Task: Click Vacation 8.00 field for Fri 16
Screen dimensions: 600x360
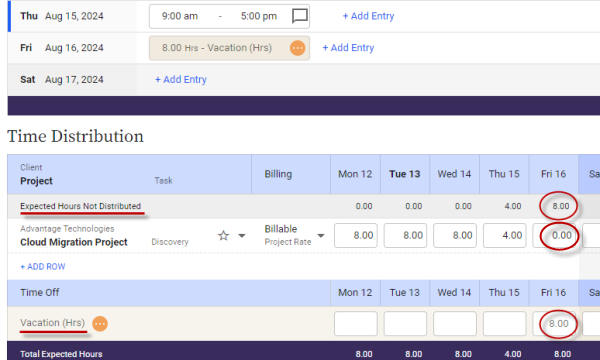Action: (x=554, y=324)
